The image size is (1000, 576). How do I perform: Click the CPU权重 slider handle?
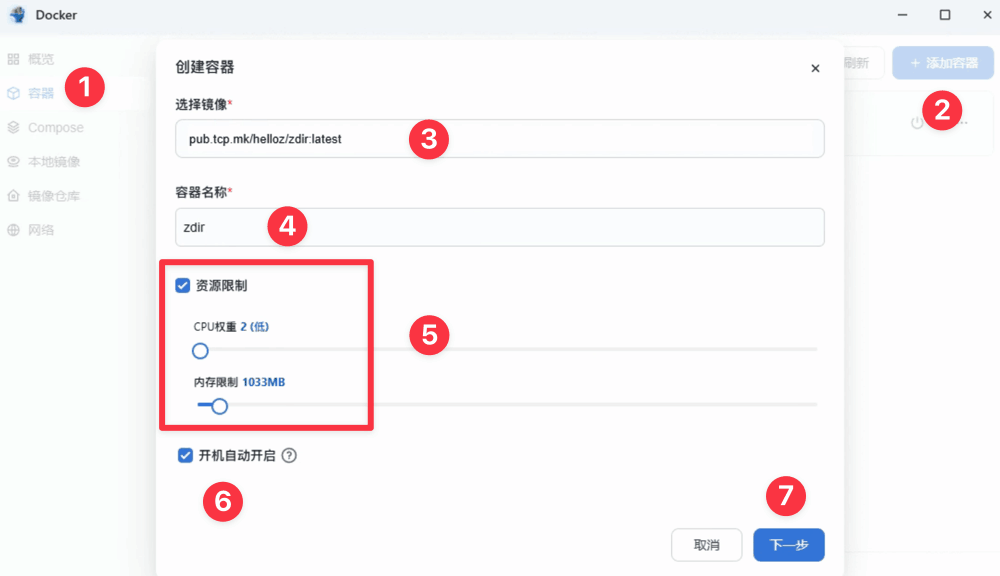pyautogui.click(x=200, y=351)
